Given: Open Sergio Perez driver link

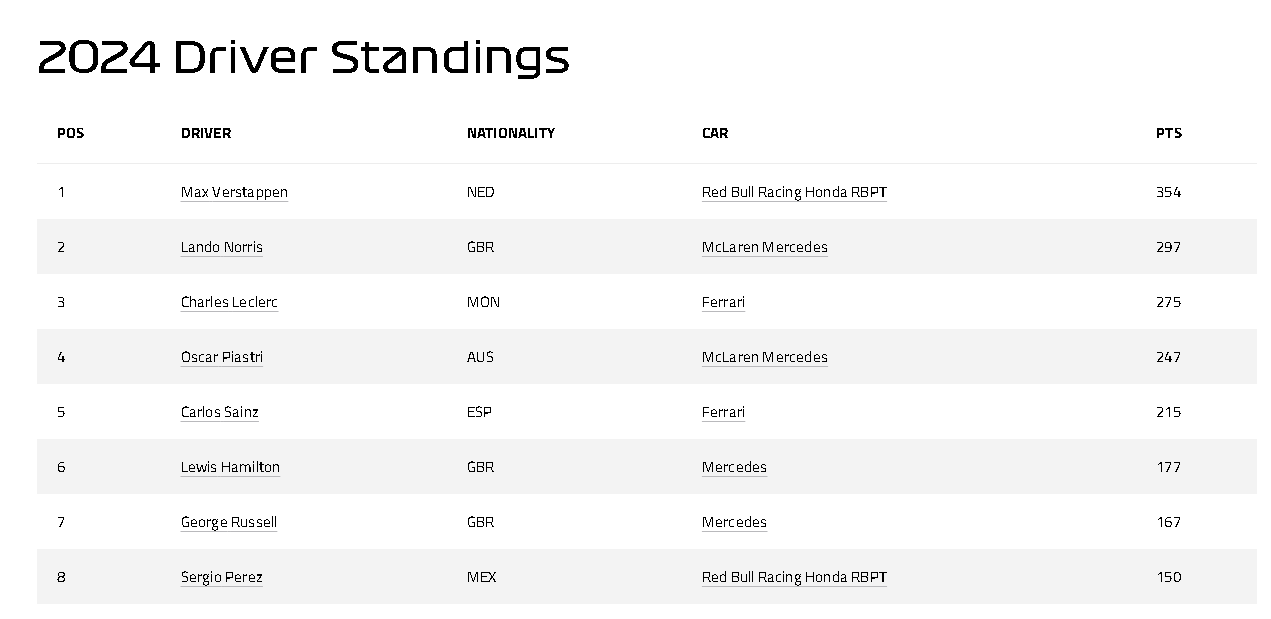Looking at the screenshot, I should pos(222,577).
